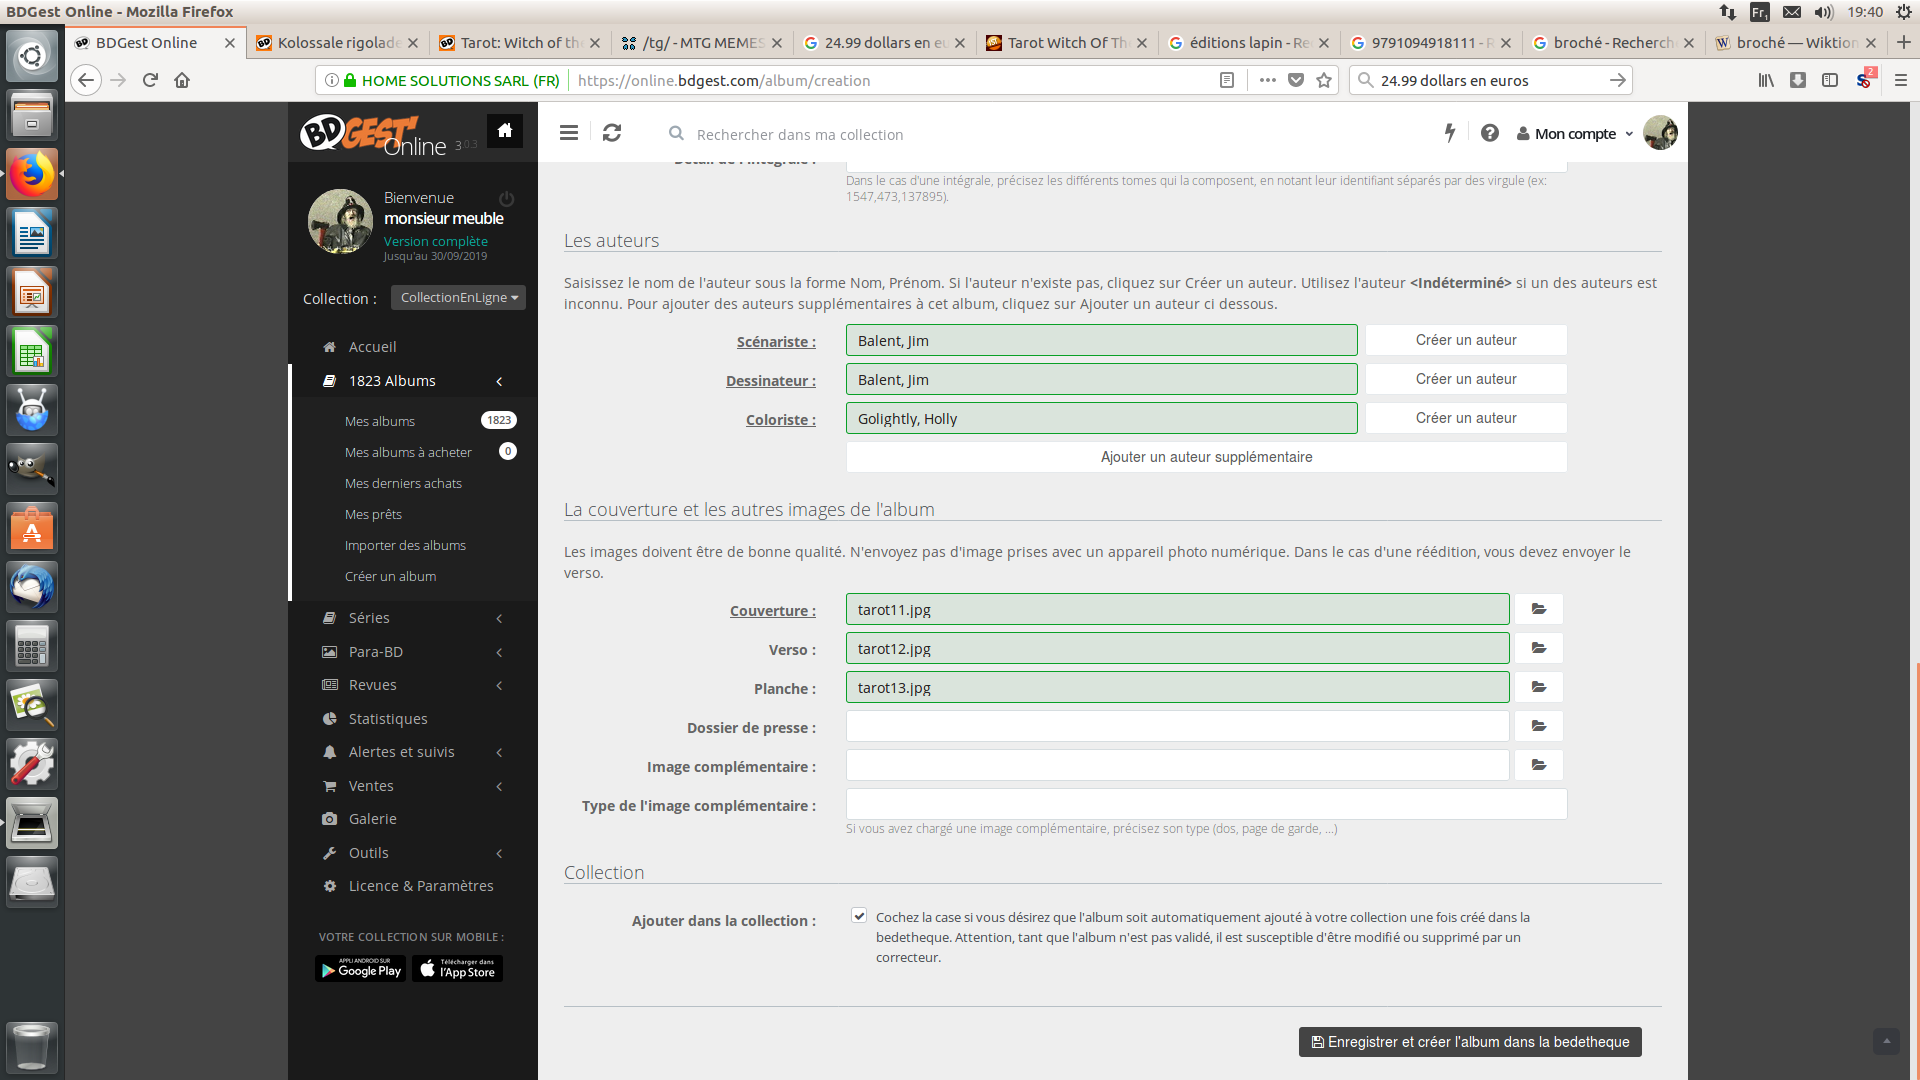Browse file for Dossier de presse
This screenshot has width=1920, height=1080.
click(1538, 726)
